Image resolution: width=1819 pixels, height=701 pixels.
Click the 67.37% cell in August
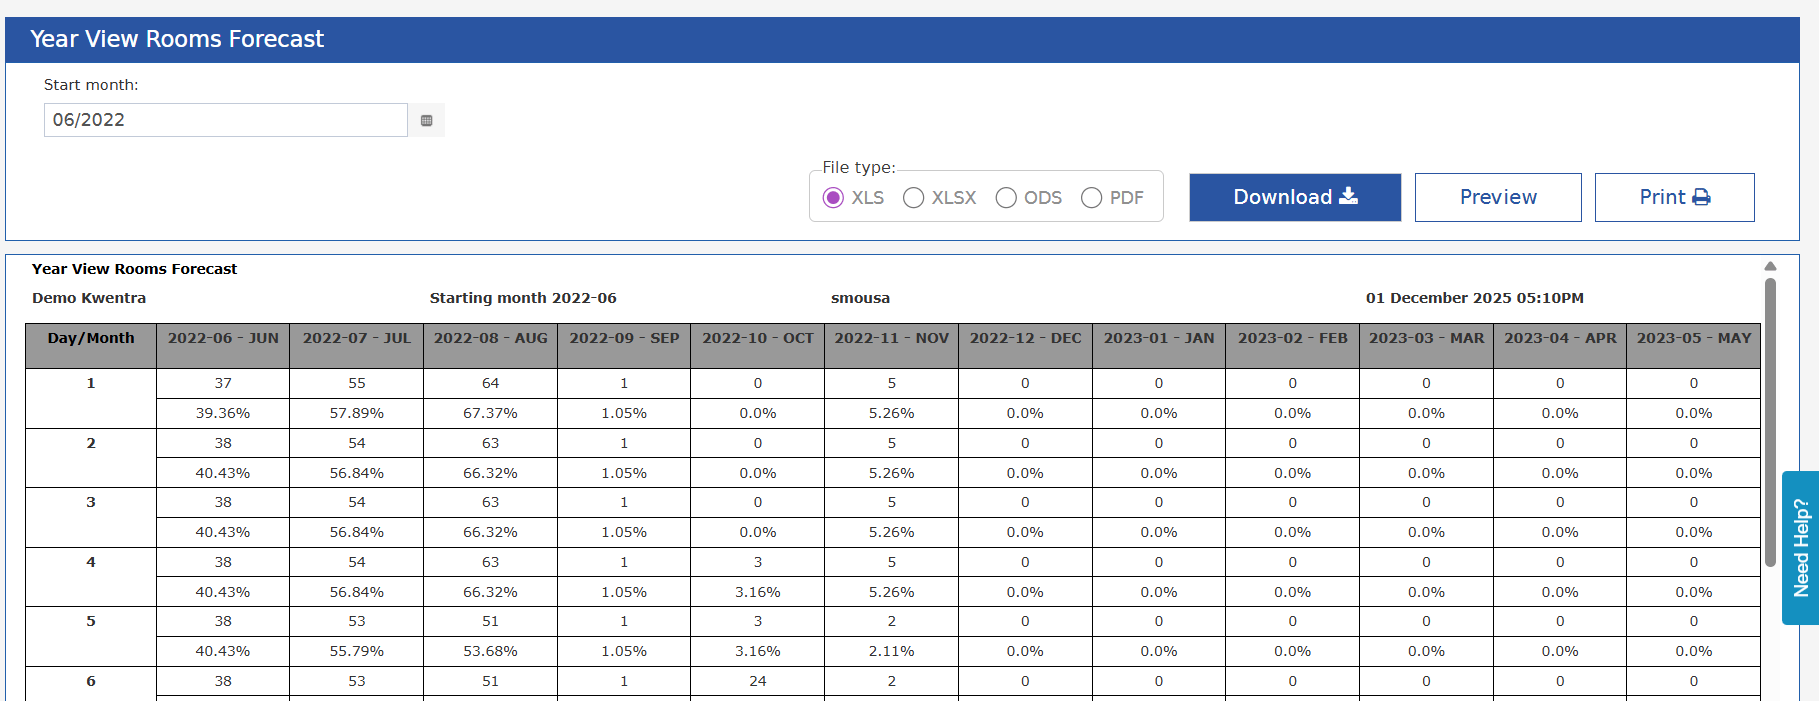(x=490, y=413)
